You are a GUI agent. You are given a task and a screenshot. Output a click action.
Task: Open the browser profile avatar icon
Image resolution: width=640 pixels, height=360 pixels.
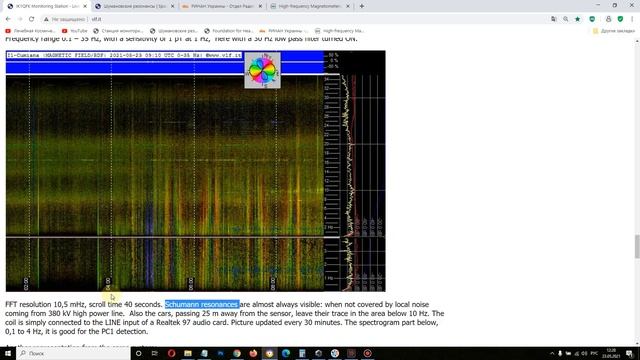[608, 19]
